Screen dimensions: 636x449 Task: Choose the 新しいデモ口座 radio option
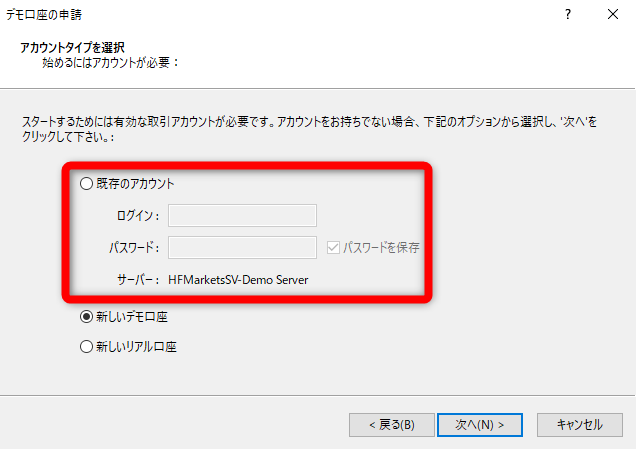tap(87, 317)
